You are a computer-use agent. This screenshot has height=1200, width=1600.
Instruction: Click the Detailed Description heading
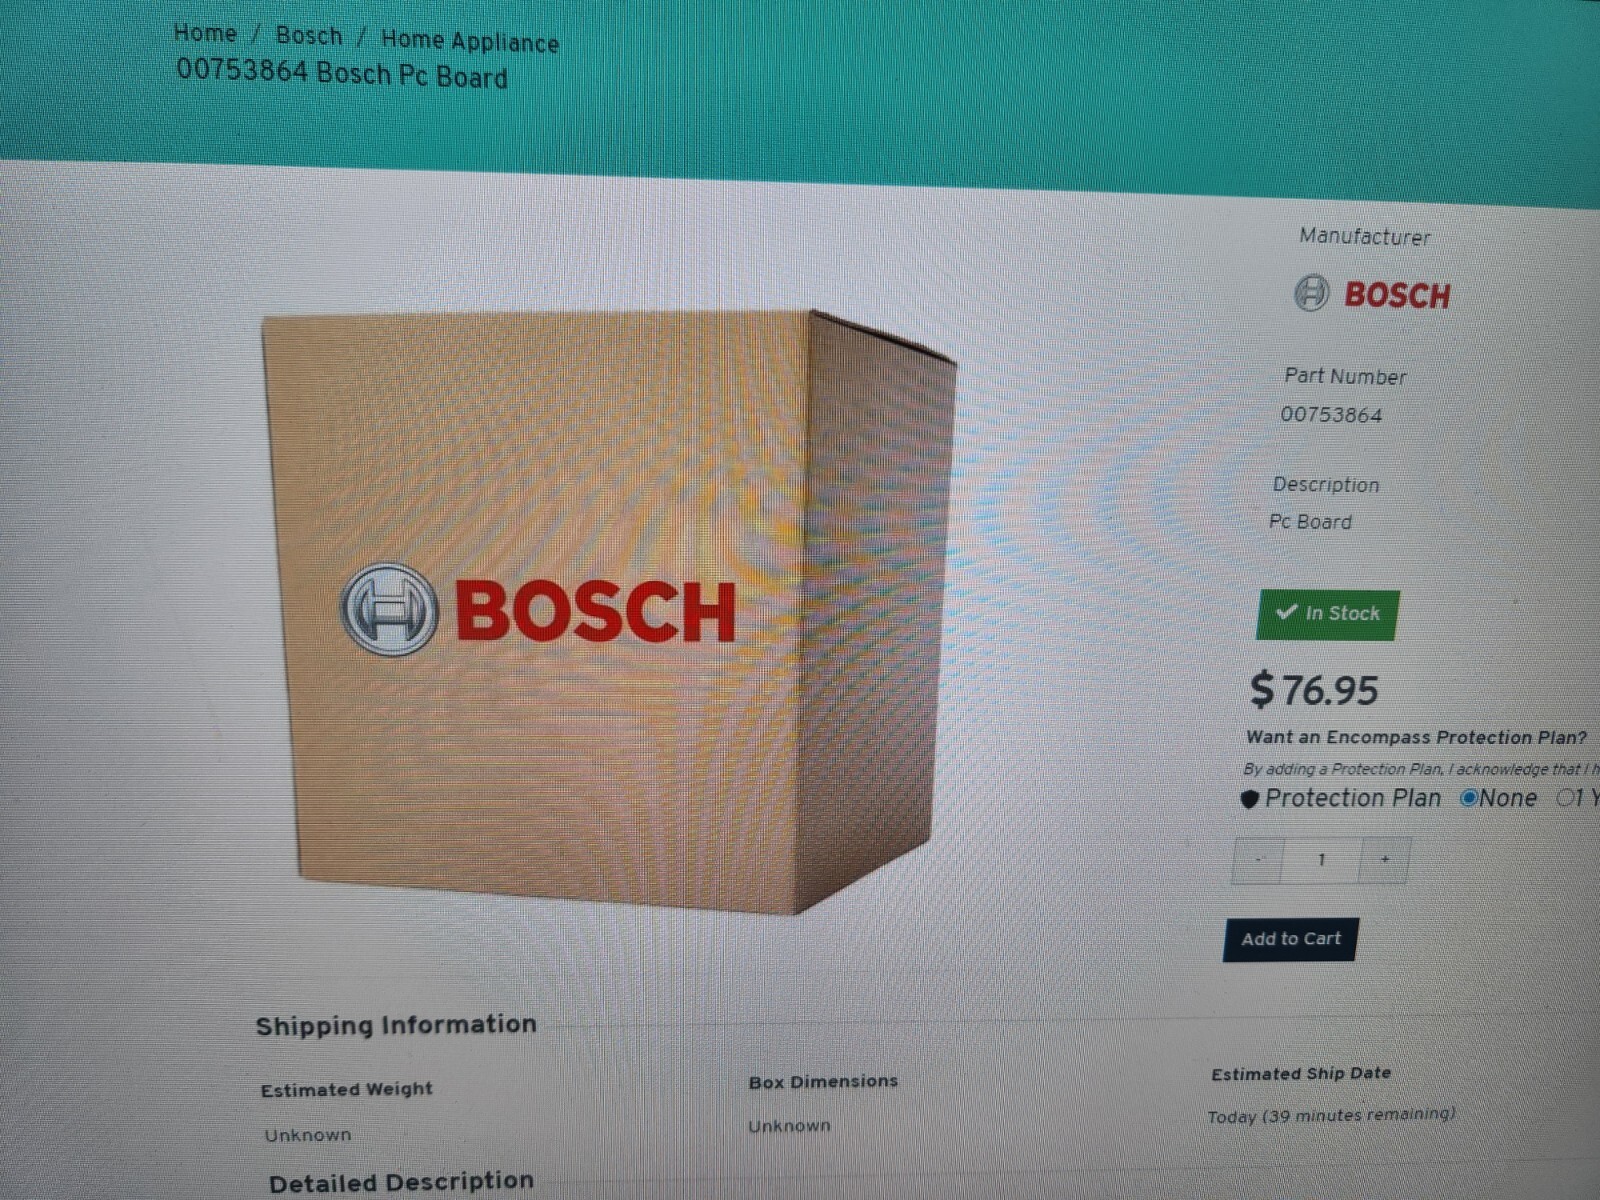coord(401,1182)
